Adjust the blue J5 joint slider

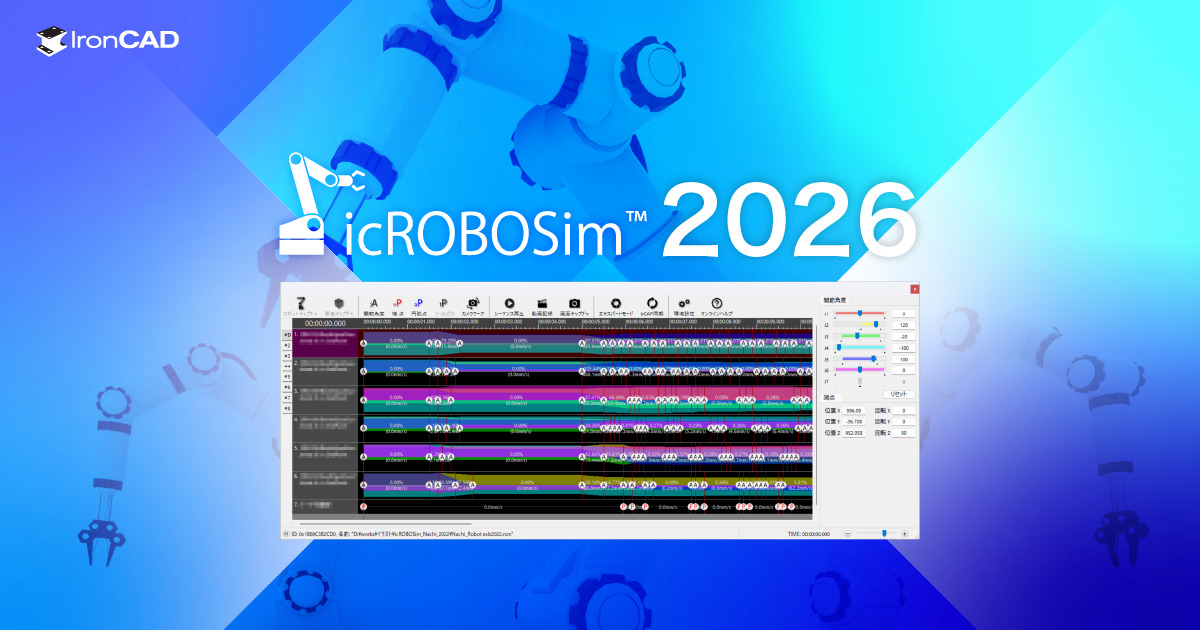coord(860,359)
